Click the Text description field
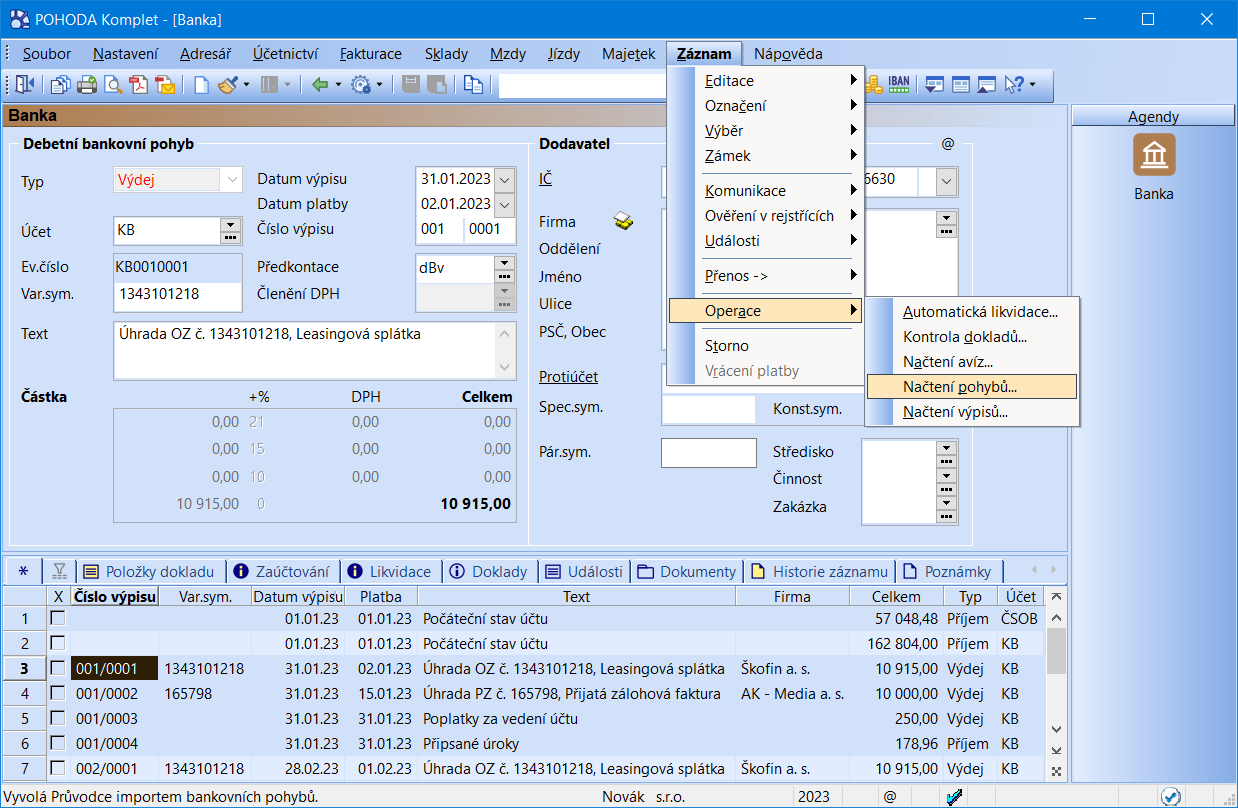Viewport: 1238px width, 808px height. point(305,350)
